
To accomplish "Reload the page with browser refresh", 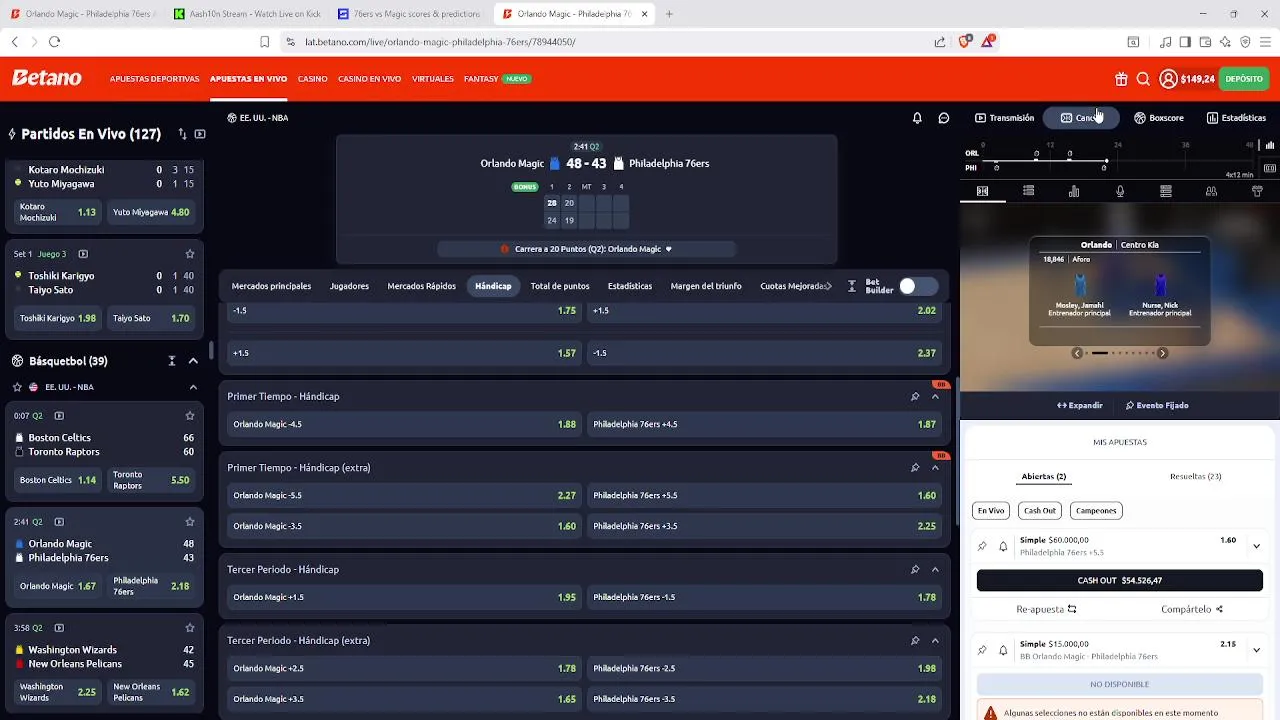I will (54, 42).
